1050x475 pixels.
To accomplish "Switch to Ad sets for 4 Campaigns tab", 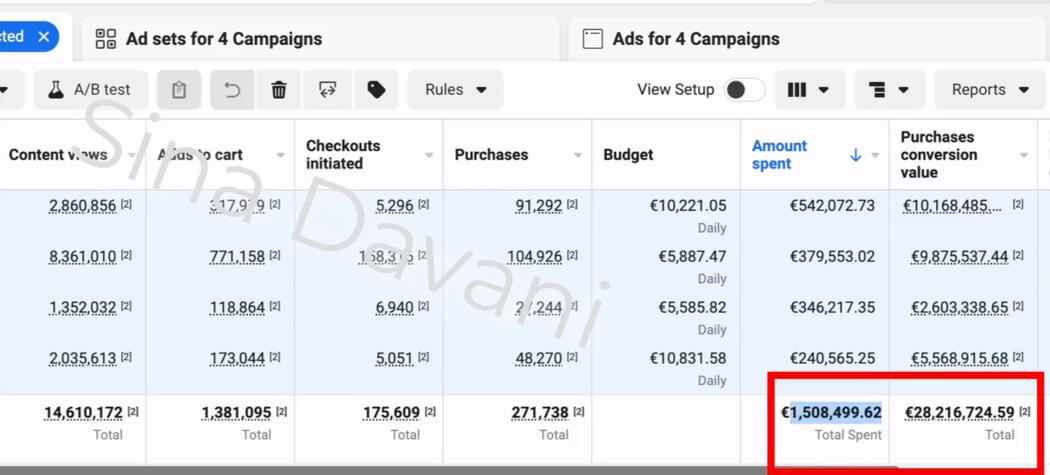I will 222,39.
